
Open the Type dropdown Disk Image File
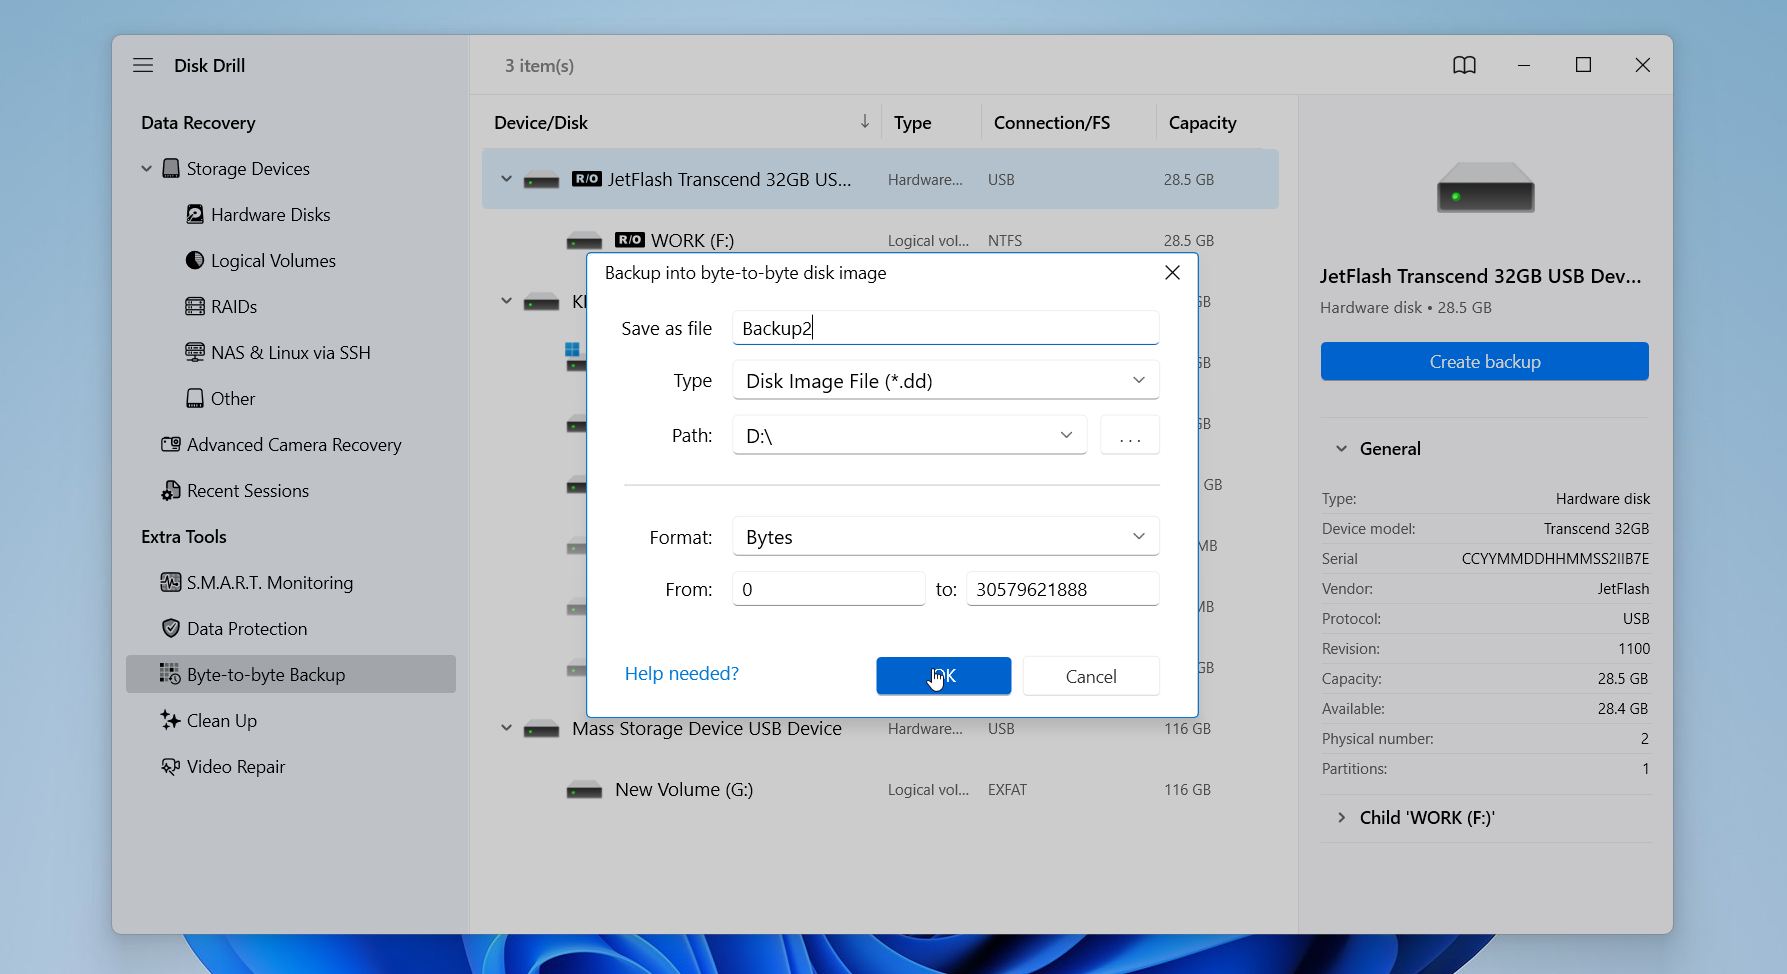(x=945, y=380)
